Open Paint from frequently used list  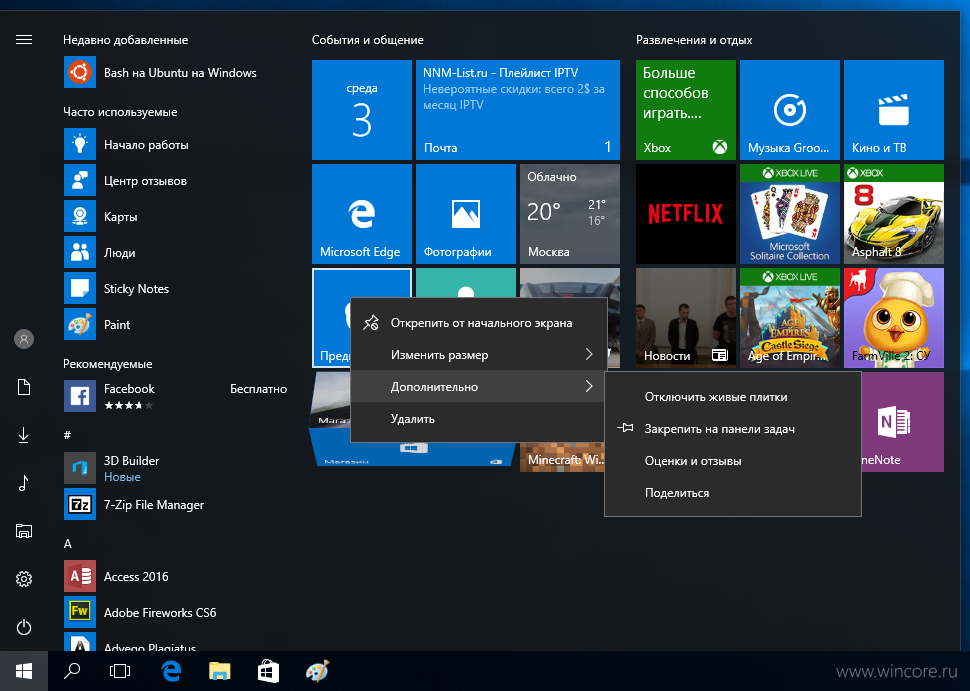[x=175, y=324]
